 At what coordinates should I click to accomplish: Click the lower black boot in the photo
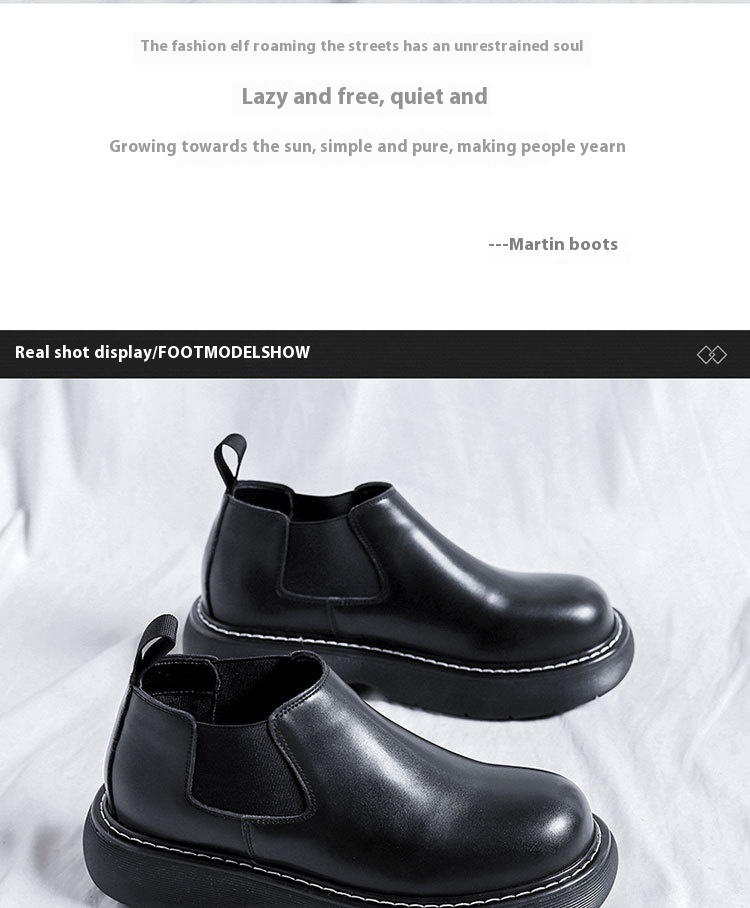pyautogui.click(x=347, y=770)
